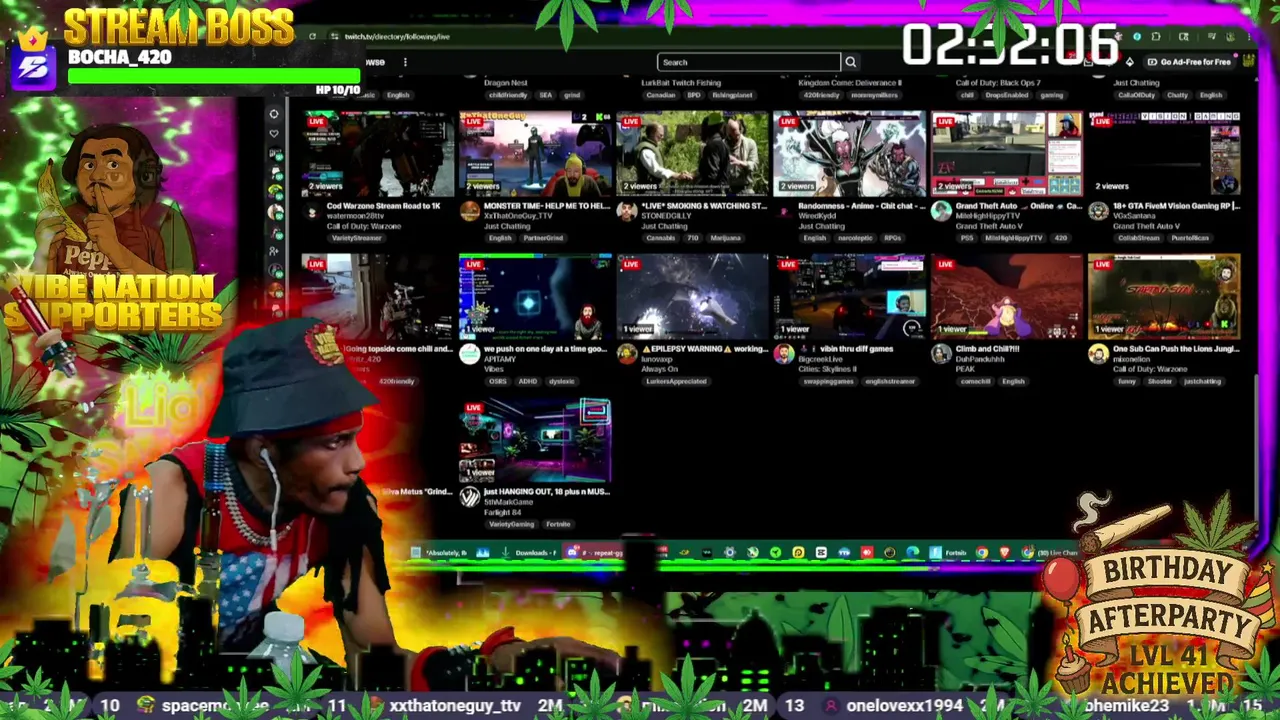Viewport: 1280px width, 720px height.
Task: Click Cities: Skylines II game link
Action: tap(829, 369)
